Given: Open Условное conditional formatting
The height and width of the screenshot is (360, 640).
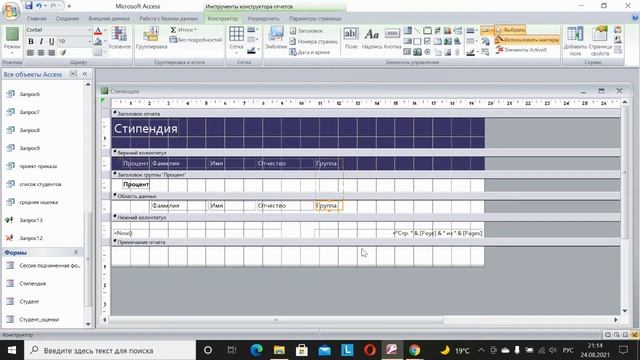Looking at the screenshot, I should (119, 38).
